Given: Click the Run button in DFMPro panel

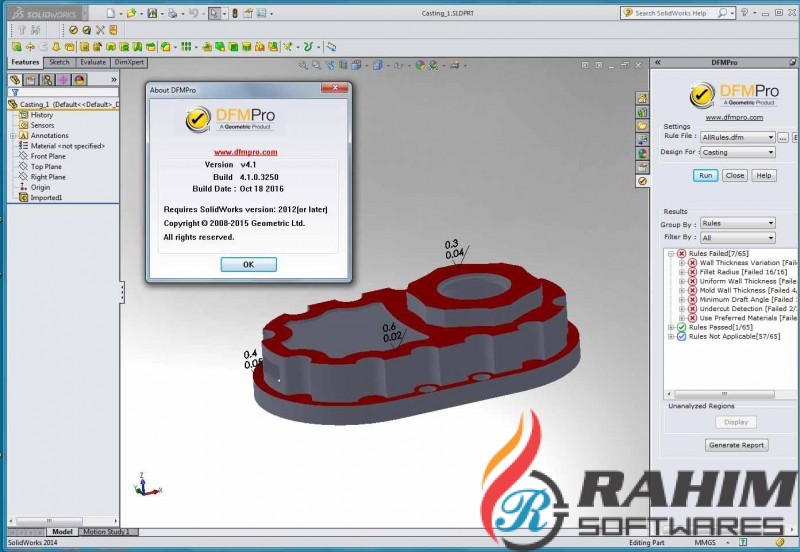Looking at the screenshot, I should point(706,175).
